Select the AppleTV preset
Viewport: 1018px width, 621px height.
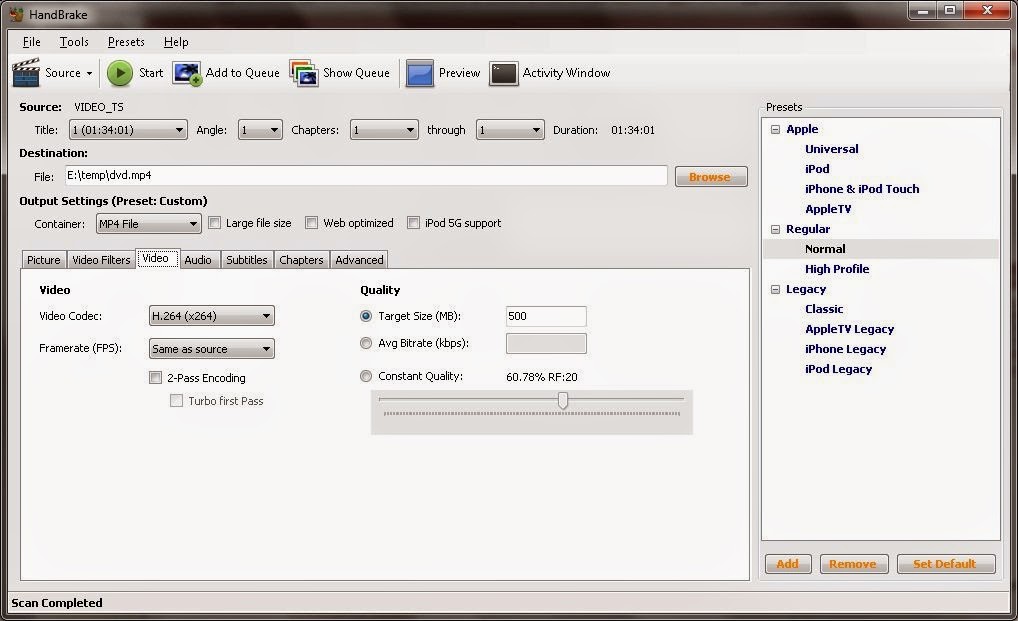coord(828,209)
